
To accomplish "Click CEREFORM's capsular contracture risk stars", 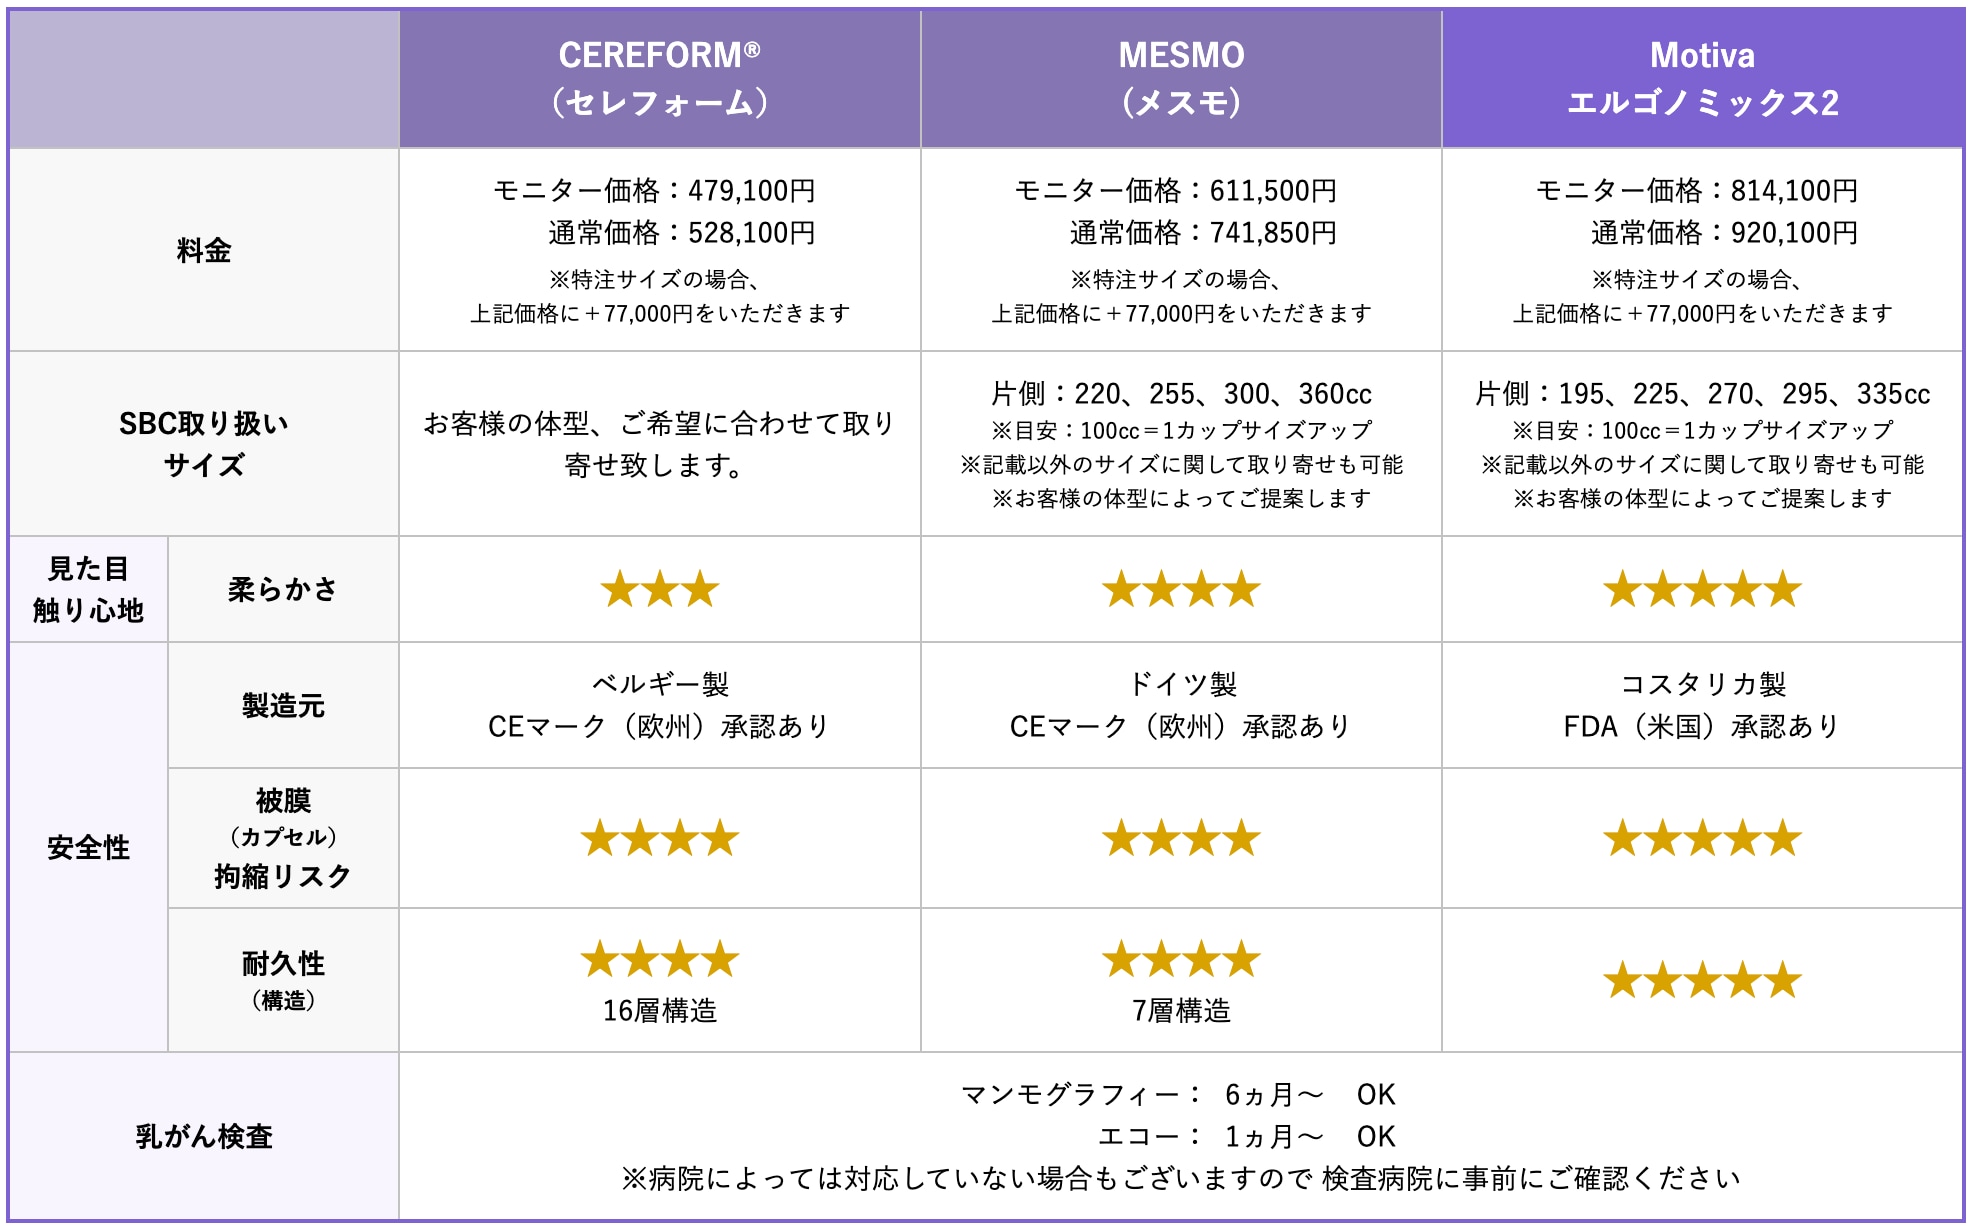I will (x=660, y=838).
